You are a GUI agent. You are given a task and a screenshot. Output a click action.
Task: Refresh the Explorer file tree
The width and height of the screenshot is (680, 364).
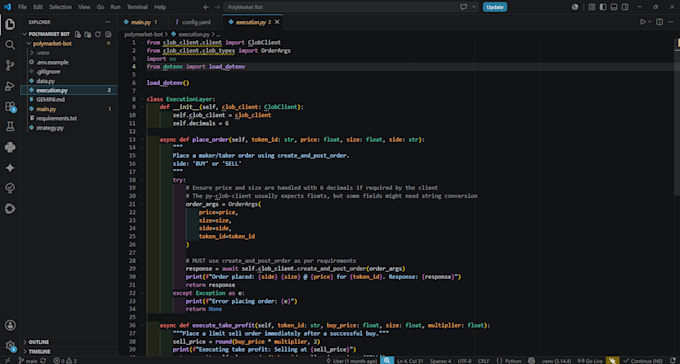point(98,34)
